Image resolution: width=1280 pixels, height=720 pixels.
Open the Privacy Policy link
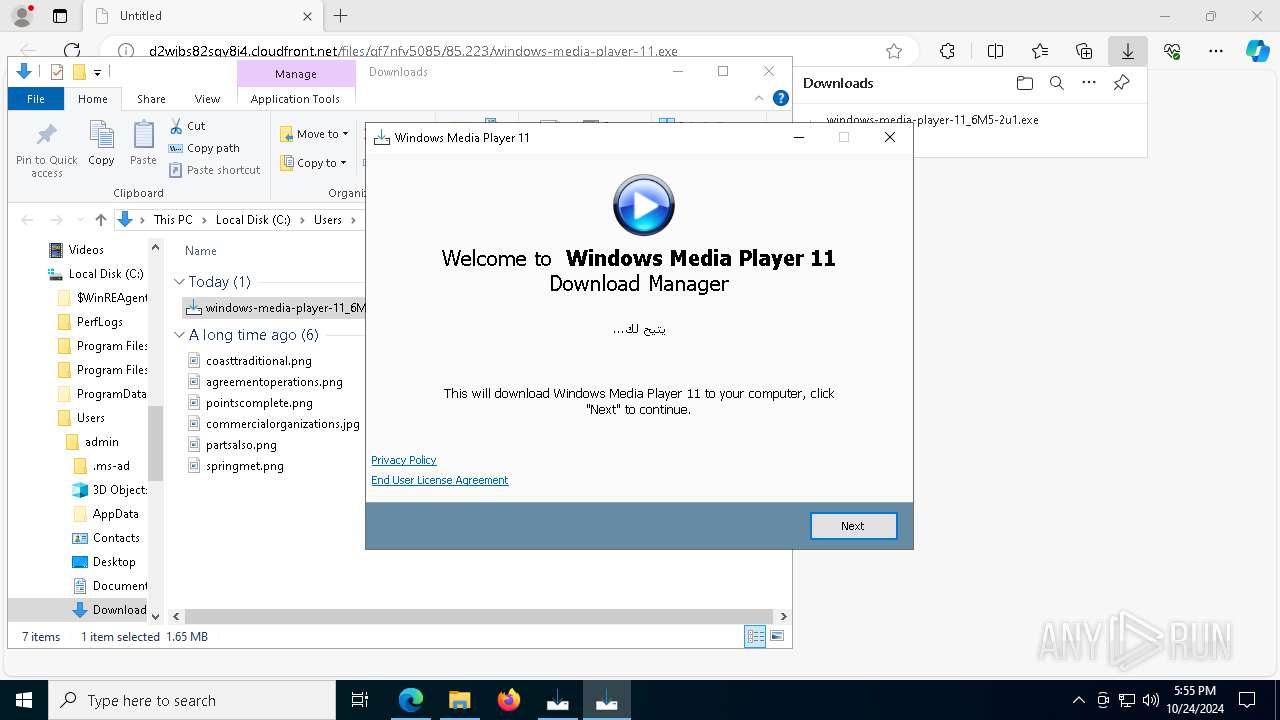404,460
